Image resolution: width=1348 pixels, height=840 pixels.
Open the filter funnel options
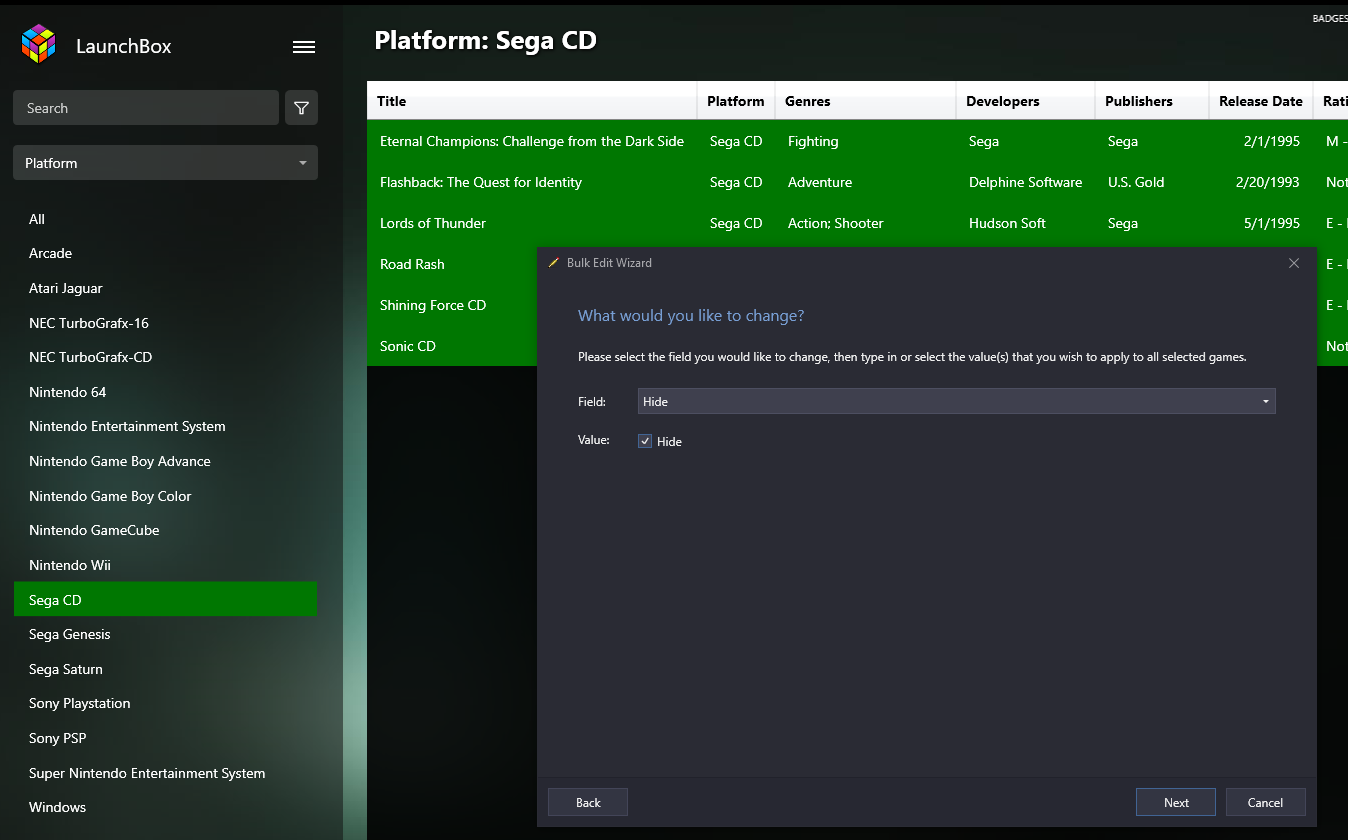coord(301,108)
